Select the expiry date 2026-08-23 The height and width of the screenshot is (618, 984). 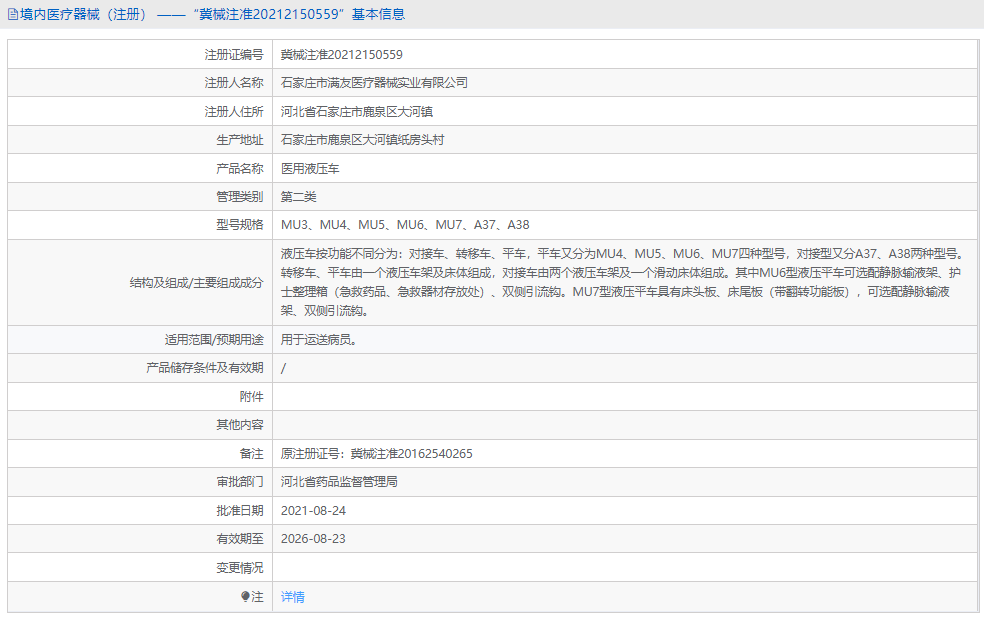tap(313, 539)
